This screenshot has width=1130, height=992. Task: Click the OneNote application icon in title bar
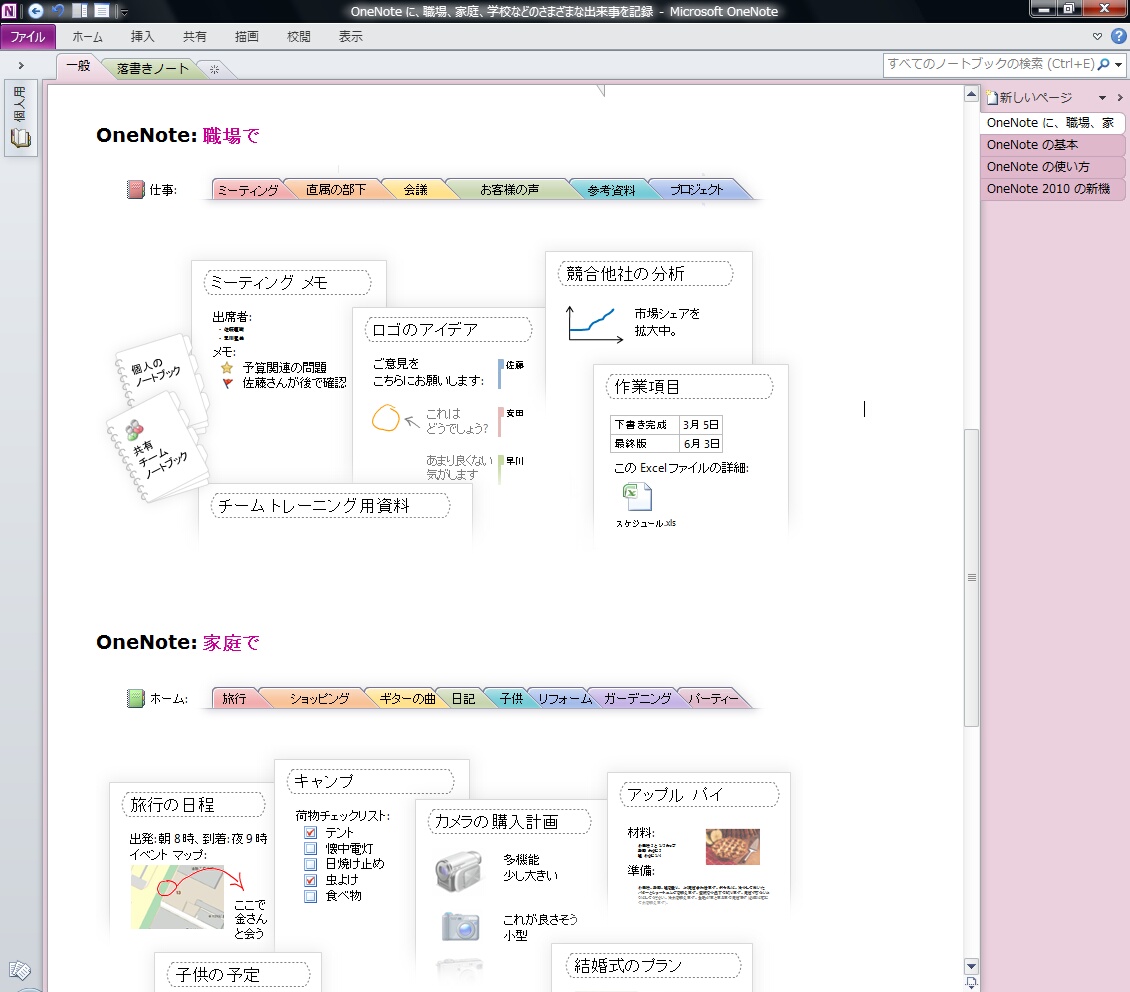(x=9, y=11)
